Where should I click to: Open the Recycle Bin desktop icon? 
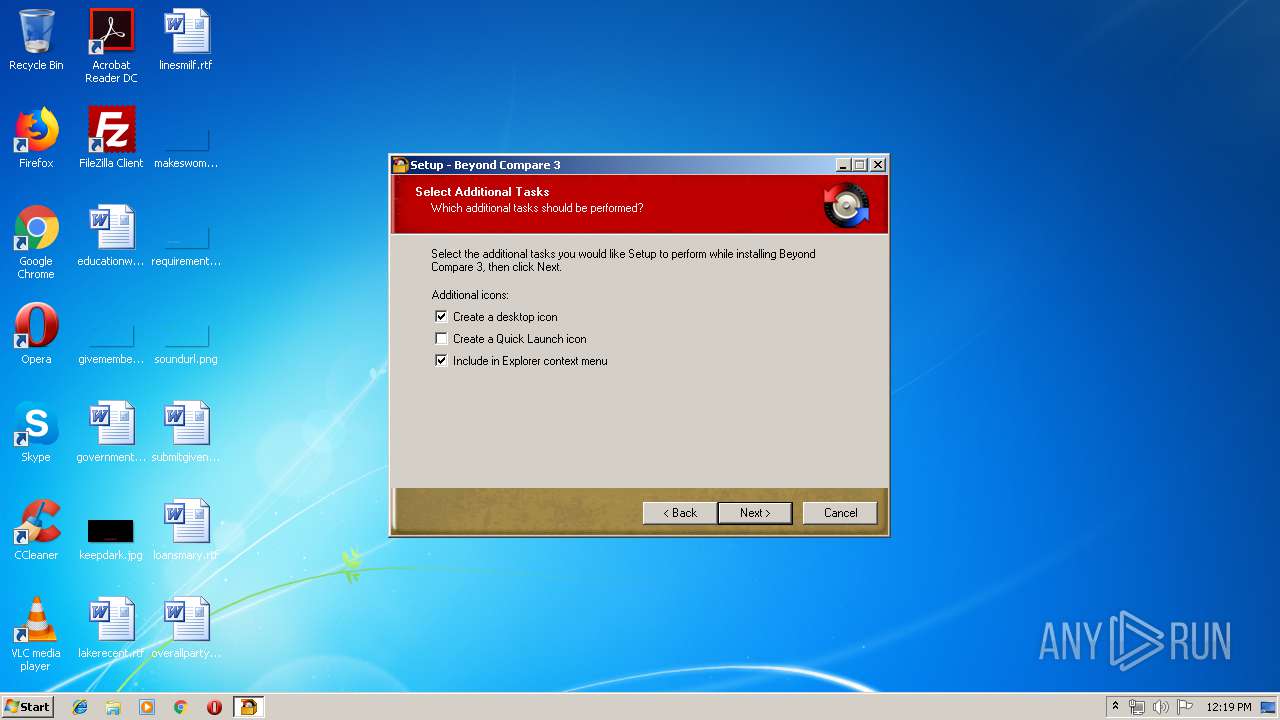36,40
